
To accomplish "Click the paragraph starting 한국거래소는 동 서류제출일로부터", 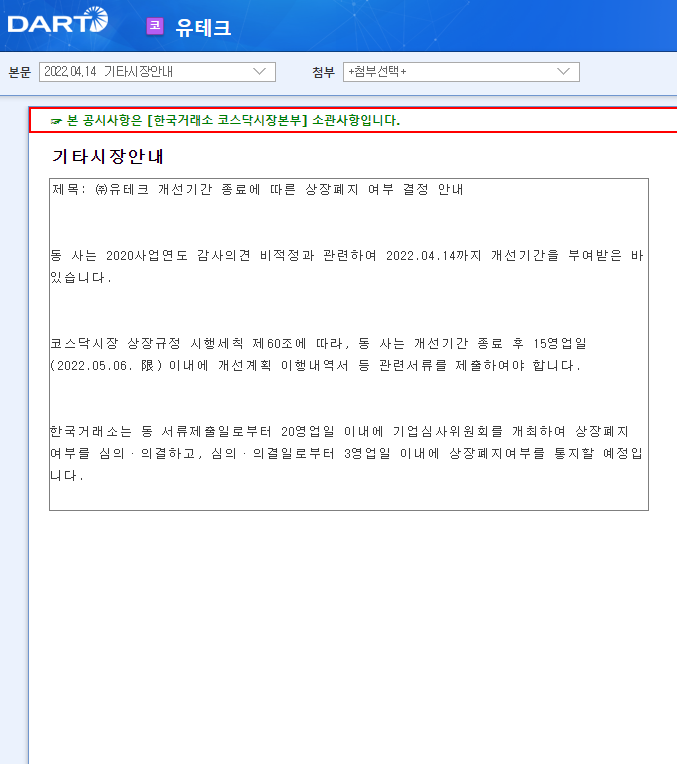I will (x=347, y=454).
